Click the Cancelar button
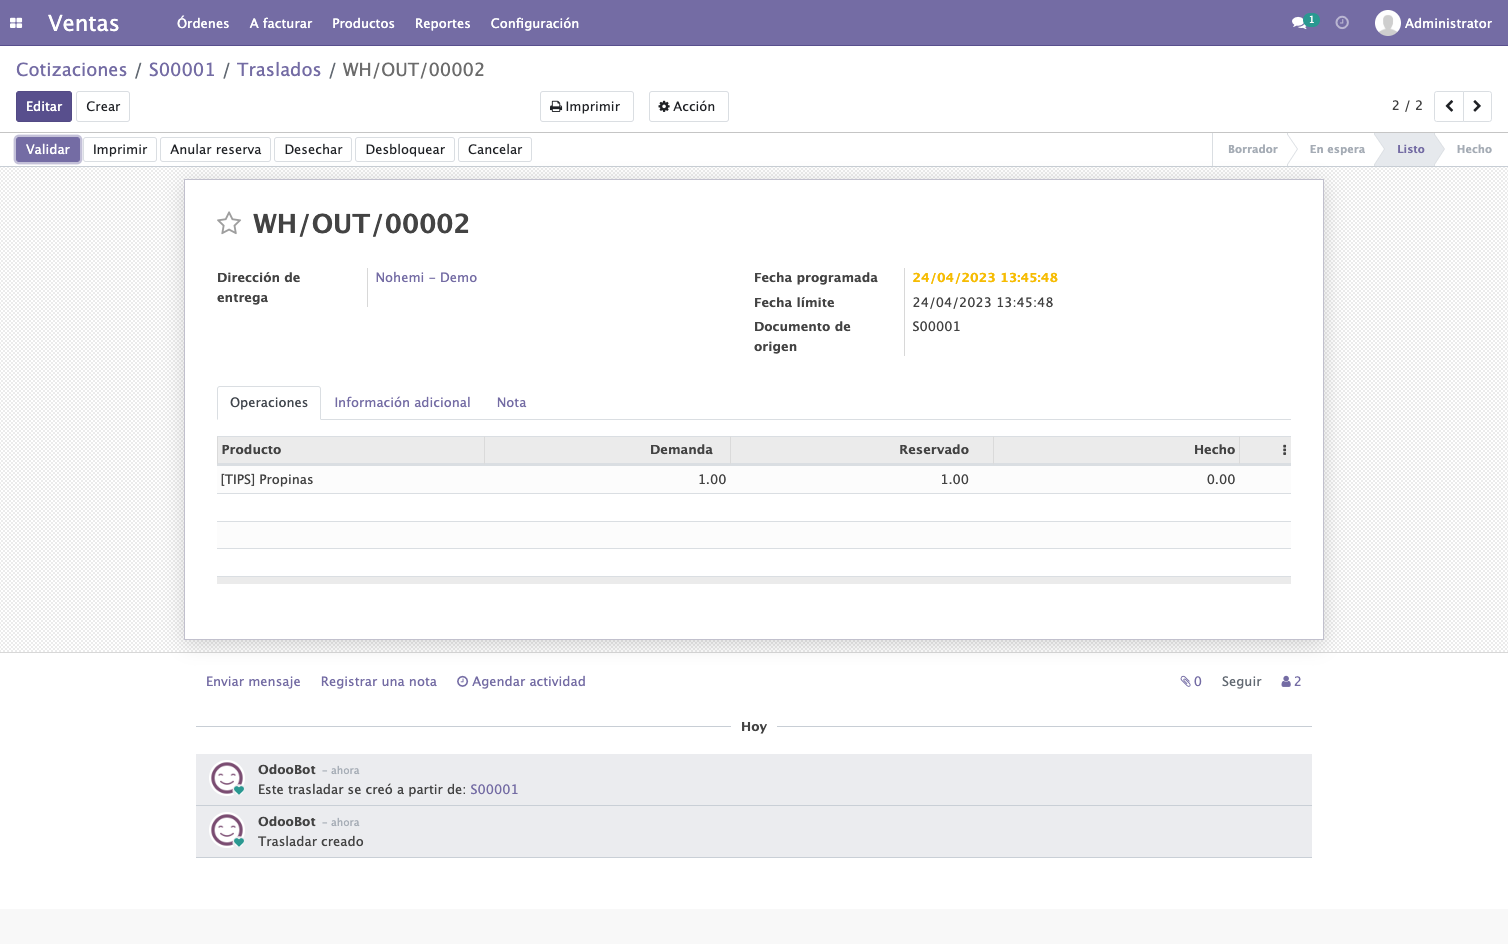The width and height of the screenshot is (1508, 944). tap(495, 149)
